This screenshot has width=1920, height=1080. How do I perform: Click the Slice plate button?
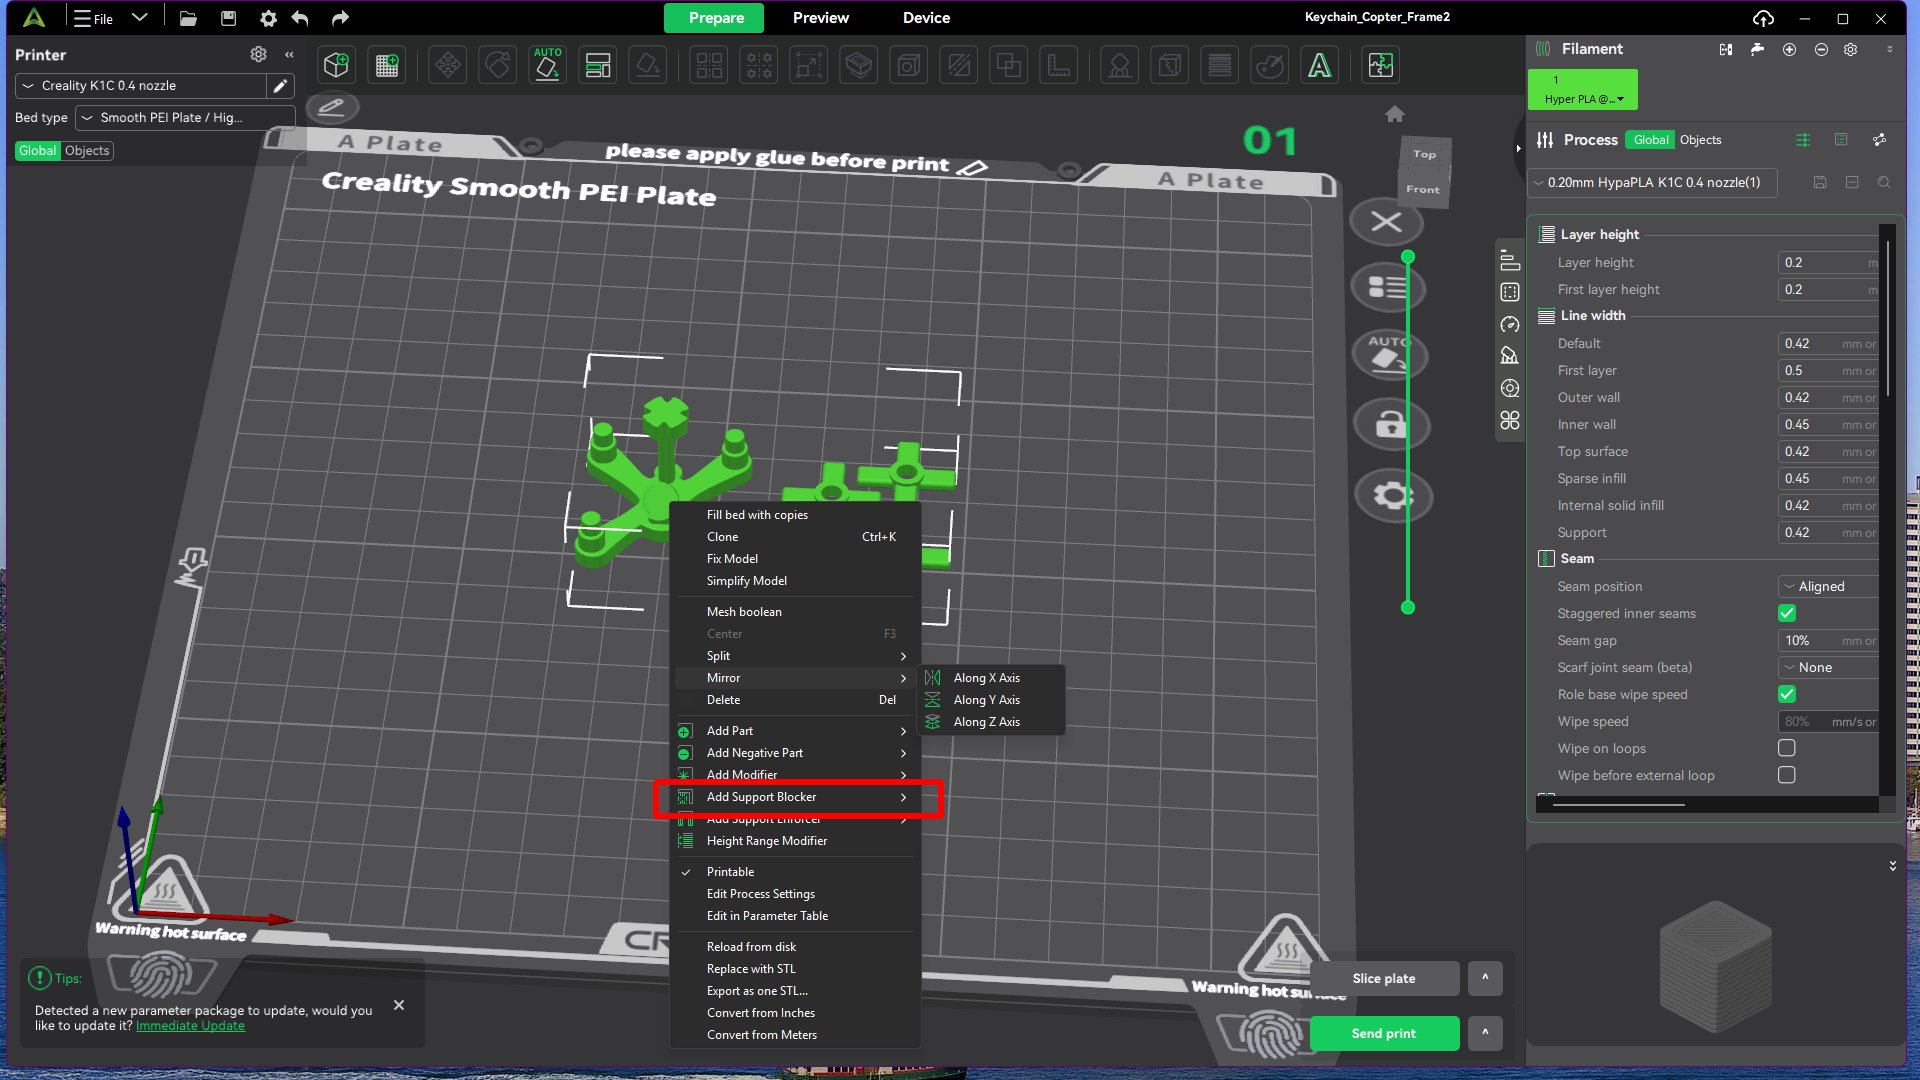[x=1384, y=978]
